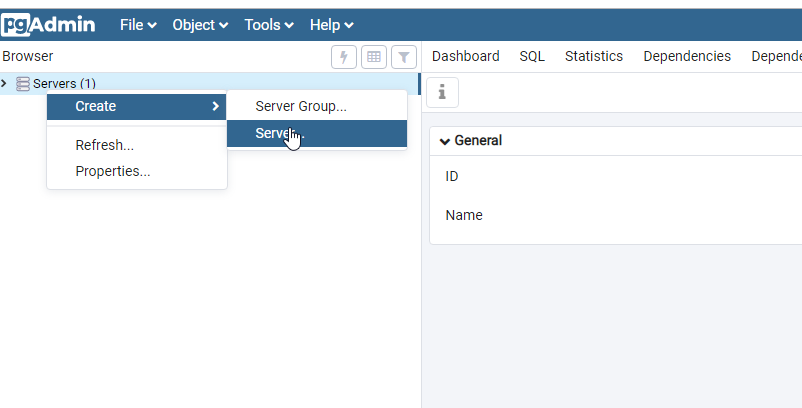Click the Browser panel title
802x408 pixels.
28,56
